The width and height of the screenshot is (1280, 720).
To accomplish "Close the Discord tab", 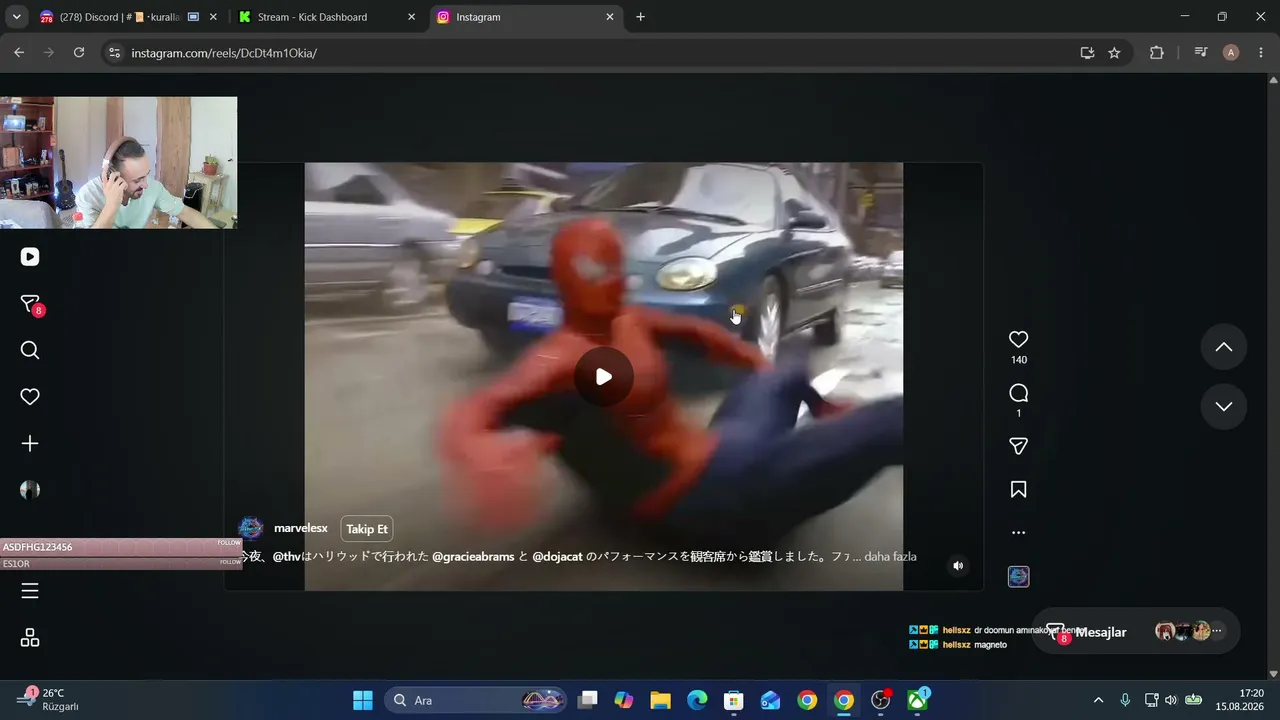I will pyautogui.click(x=214, y=17).
